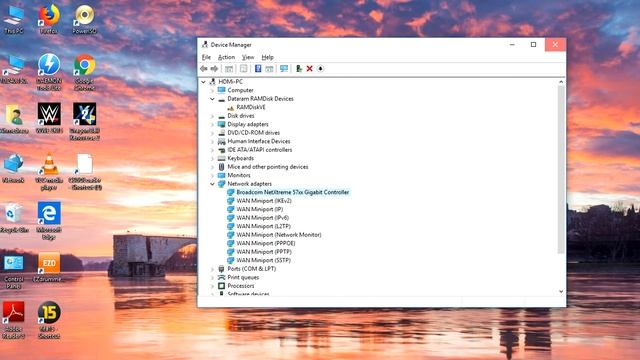Select WAN Miniport (IP)

click(260, 209)
